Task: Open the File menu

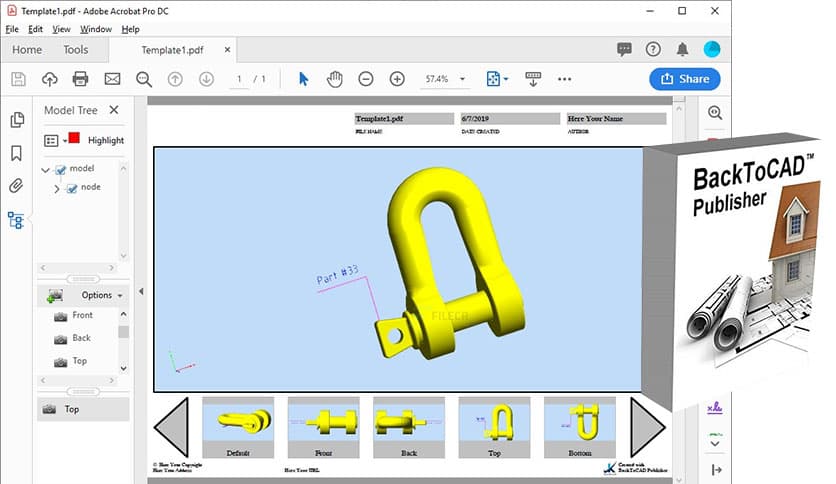Action: pos(12,29)
